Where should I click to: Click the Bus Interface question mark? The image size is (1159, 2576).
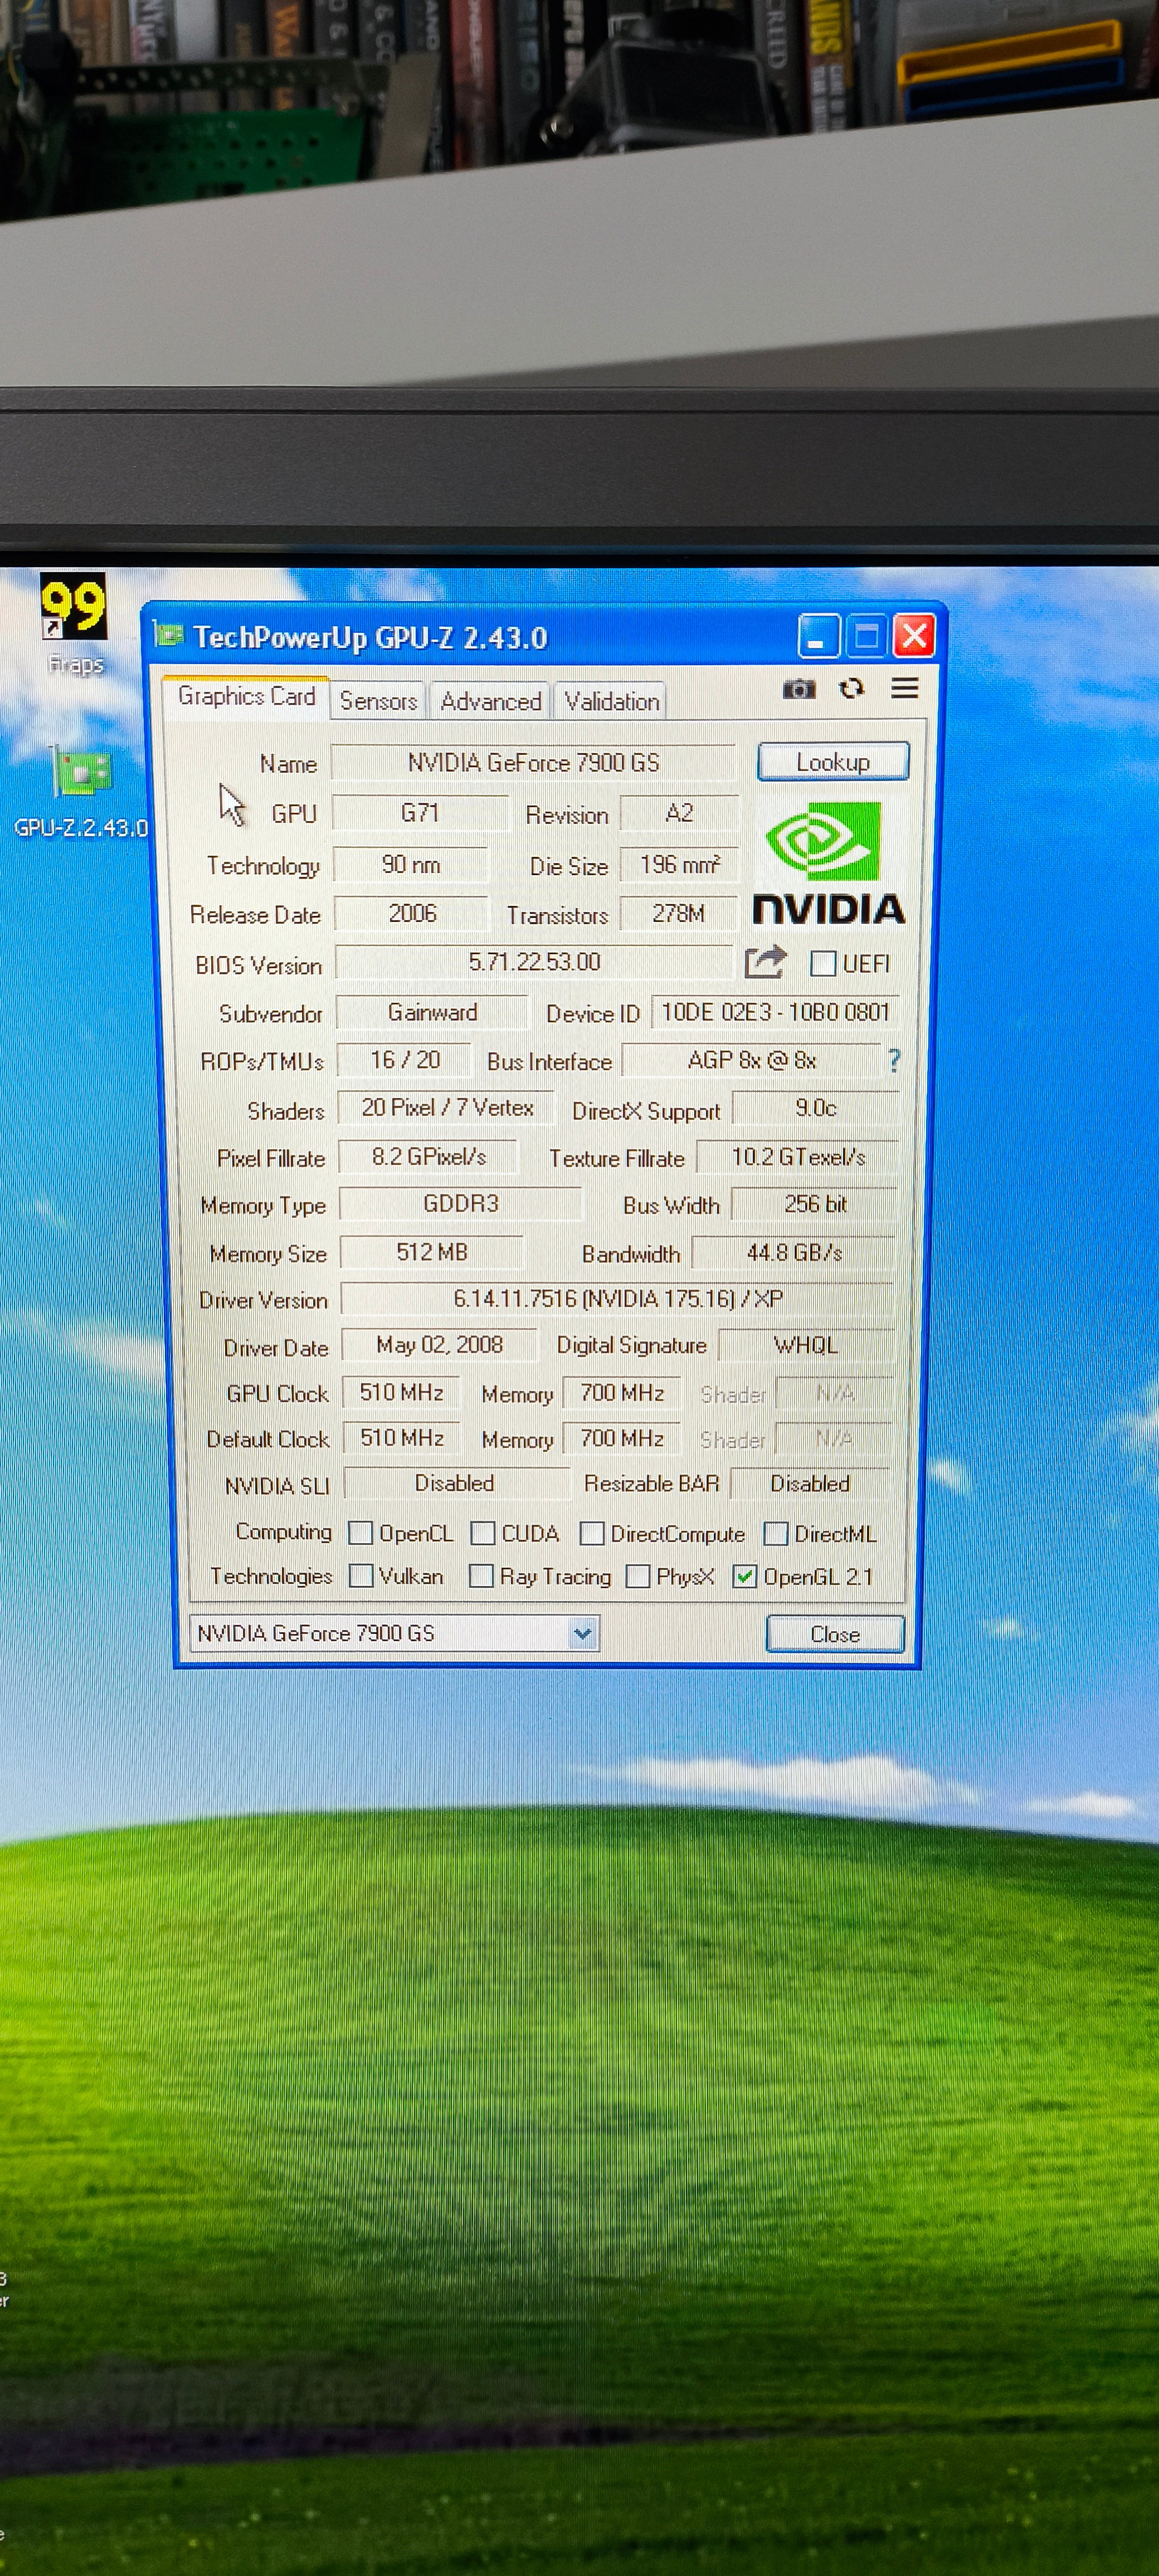point(894,1060)
